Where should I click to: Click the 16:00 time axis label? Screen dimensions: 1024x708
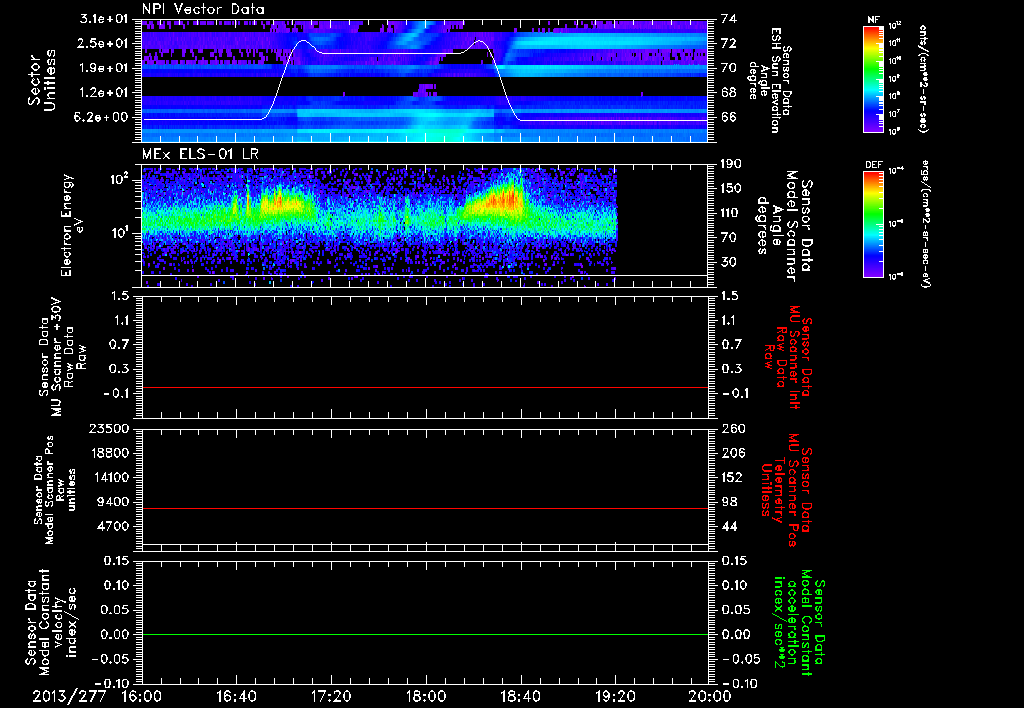(142, 696)
